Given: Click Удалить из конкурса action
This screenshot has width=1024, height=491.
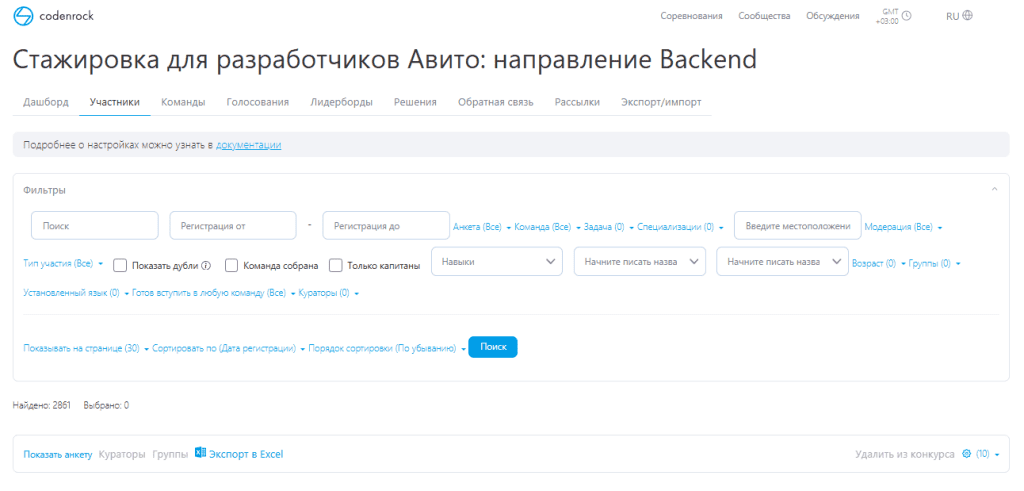Looking at the screenshot, I should click(x=905, y=454).
